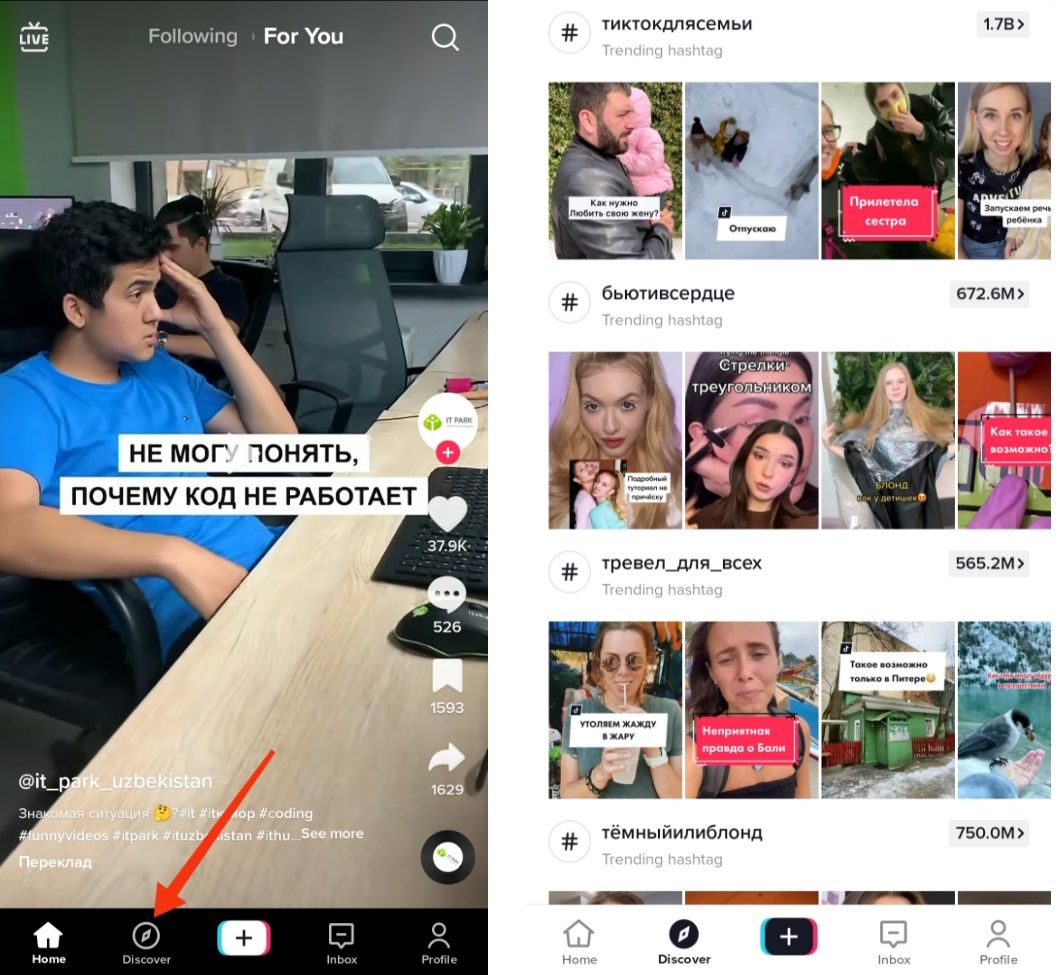Play video labeled Прилетела сестра
The image size is (1062, 975).
[x=888, y=171]
